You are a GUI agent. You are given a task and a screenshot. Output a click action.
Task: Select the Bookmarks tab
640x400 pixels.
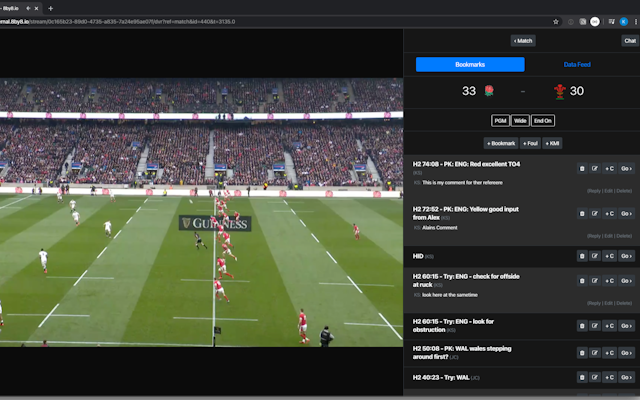click(x=470, y=64)
